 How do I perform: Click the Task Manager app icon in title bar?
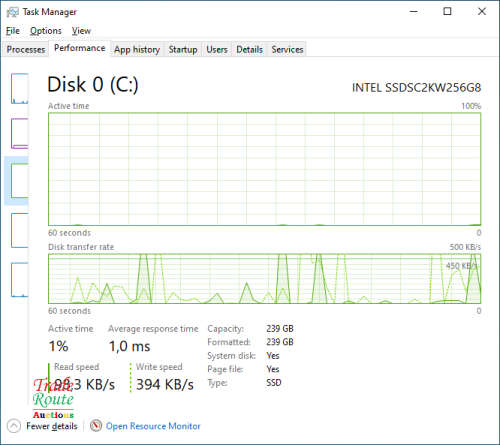tap(13, 12)
